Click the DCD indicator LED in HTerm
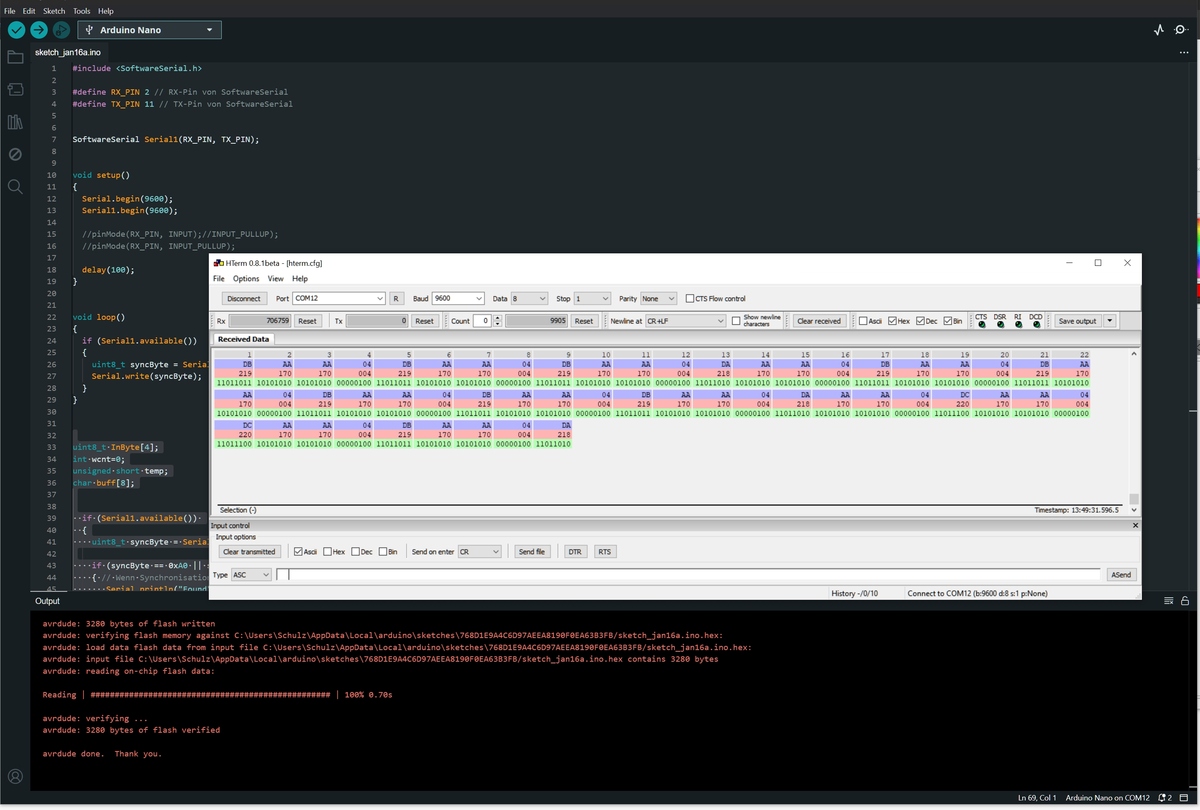Screen dimensions: 1200x810 (1036, 324)
